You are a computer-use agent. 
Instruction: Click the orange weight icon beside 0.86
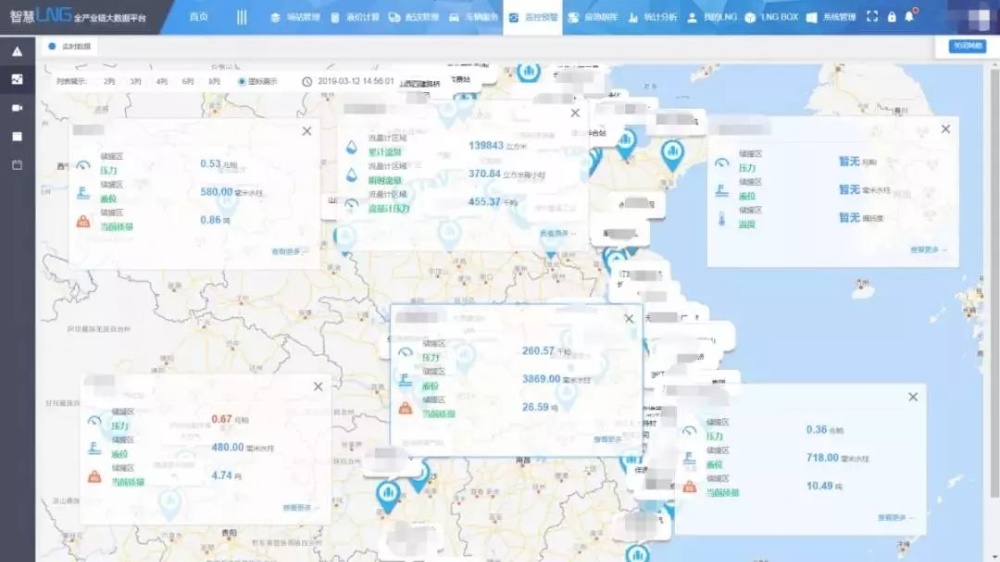pyautogui.click(x=83, y=221)
